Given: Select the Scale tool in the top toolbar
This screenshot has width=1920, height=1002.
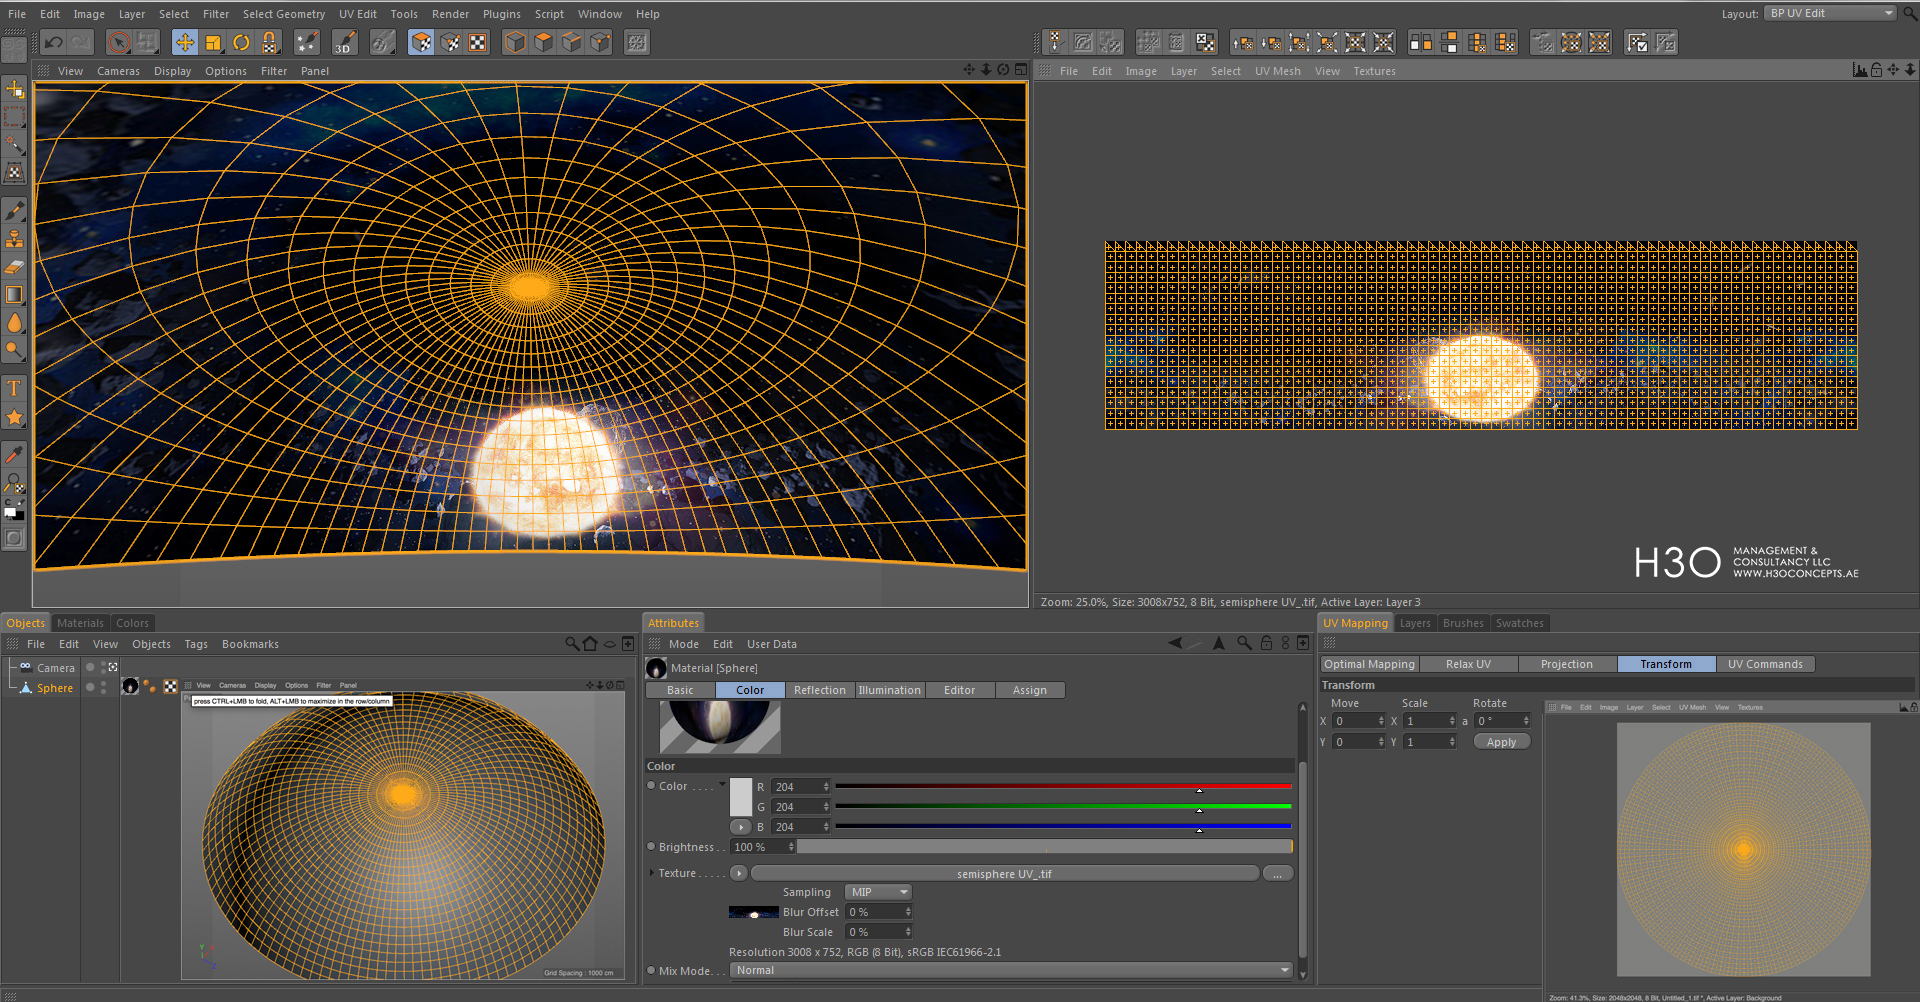Looking at the screenshot, I should click(213, 42).
